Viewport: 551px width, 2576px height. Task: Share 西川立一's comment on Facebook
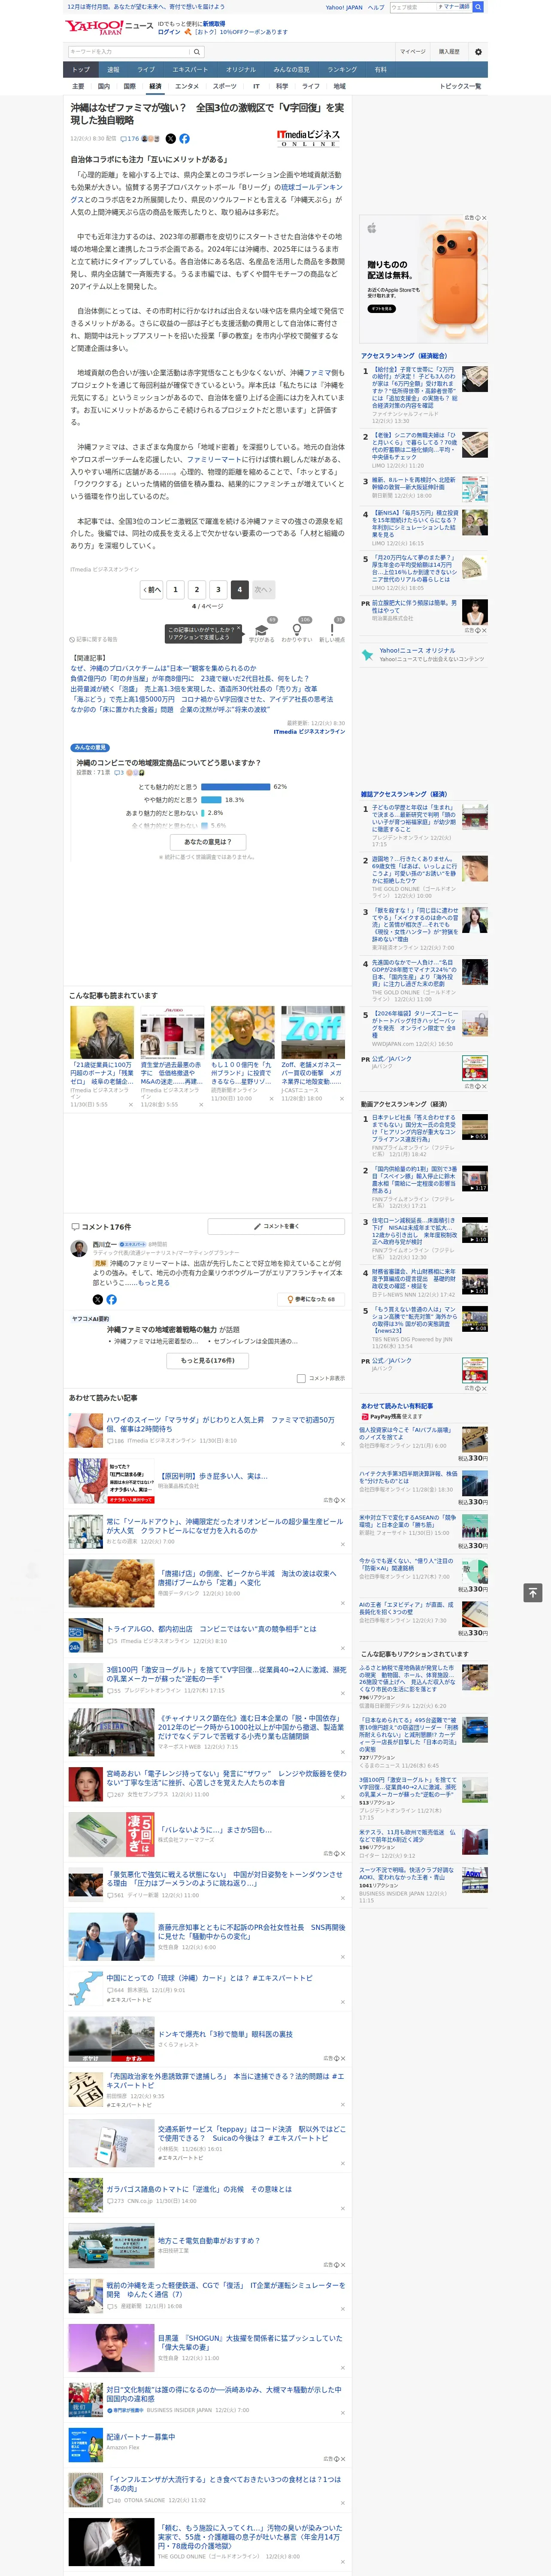(111, 1299)
